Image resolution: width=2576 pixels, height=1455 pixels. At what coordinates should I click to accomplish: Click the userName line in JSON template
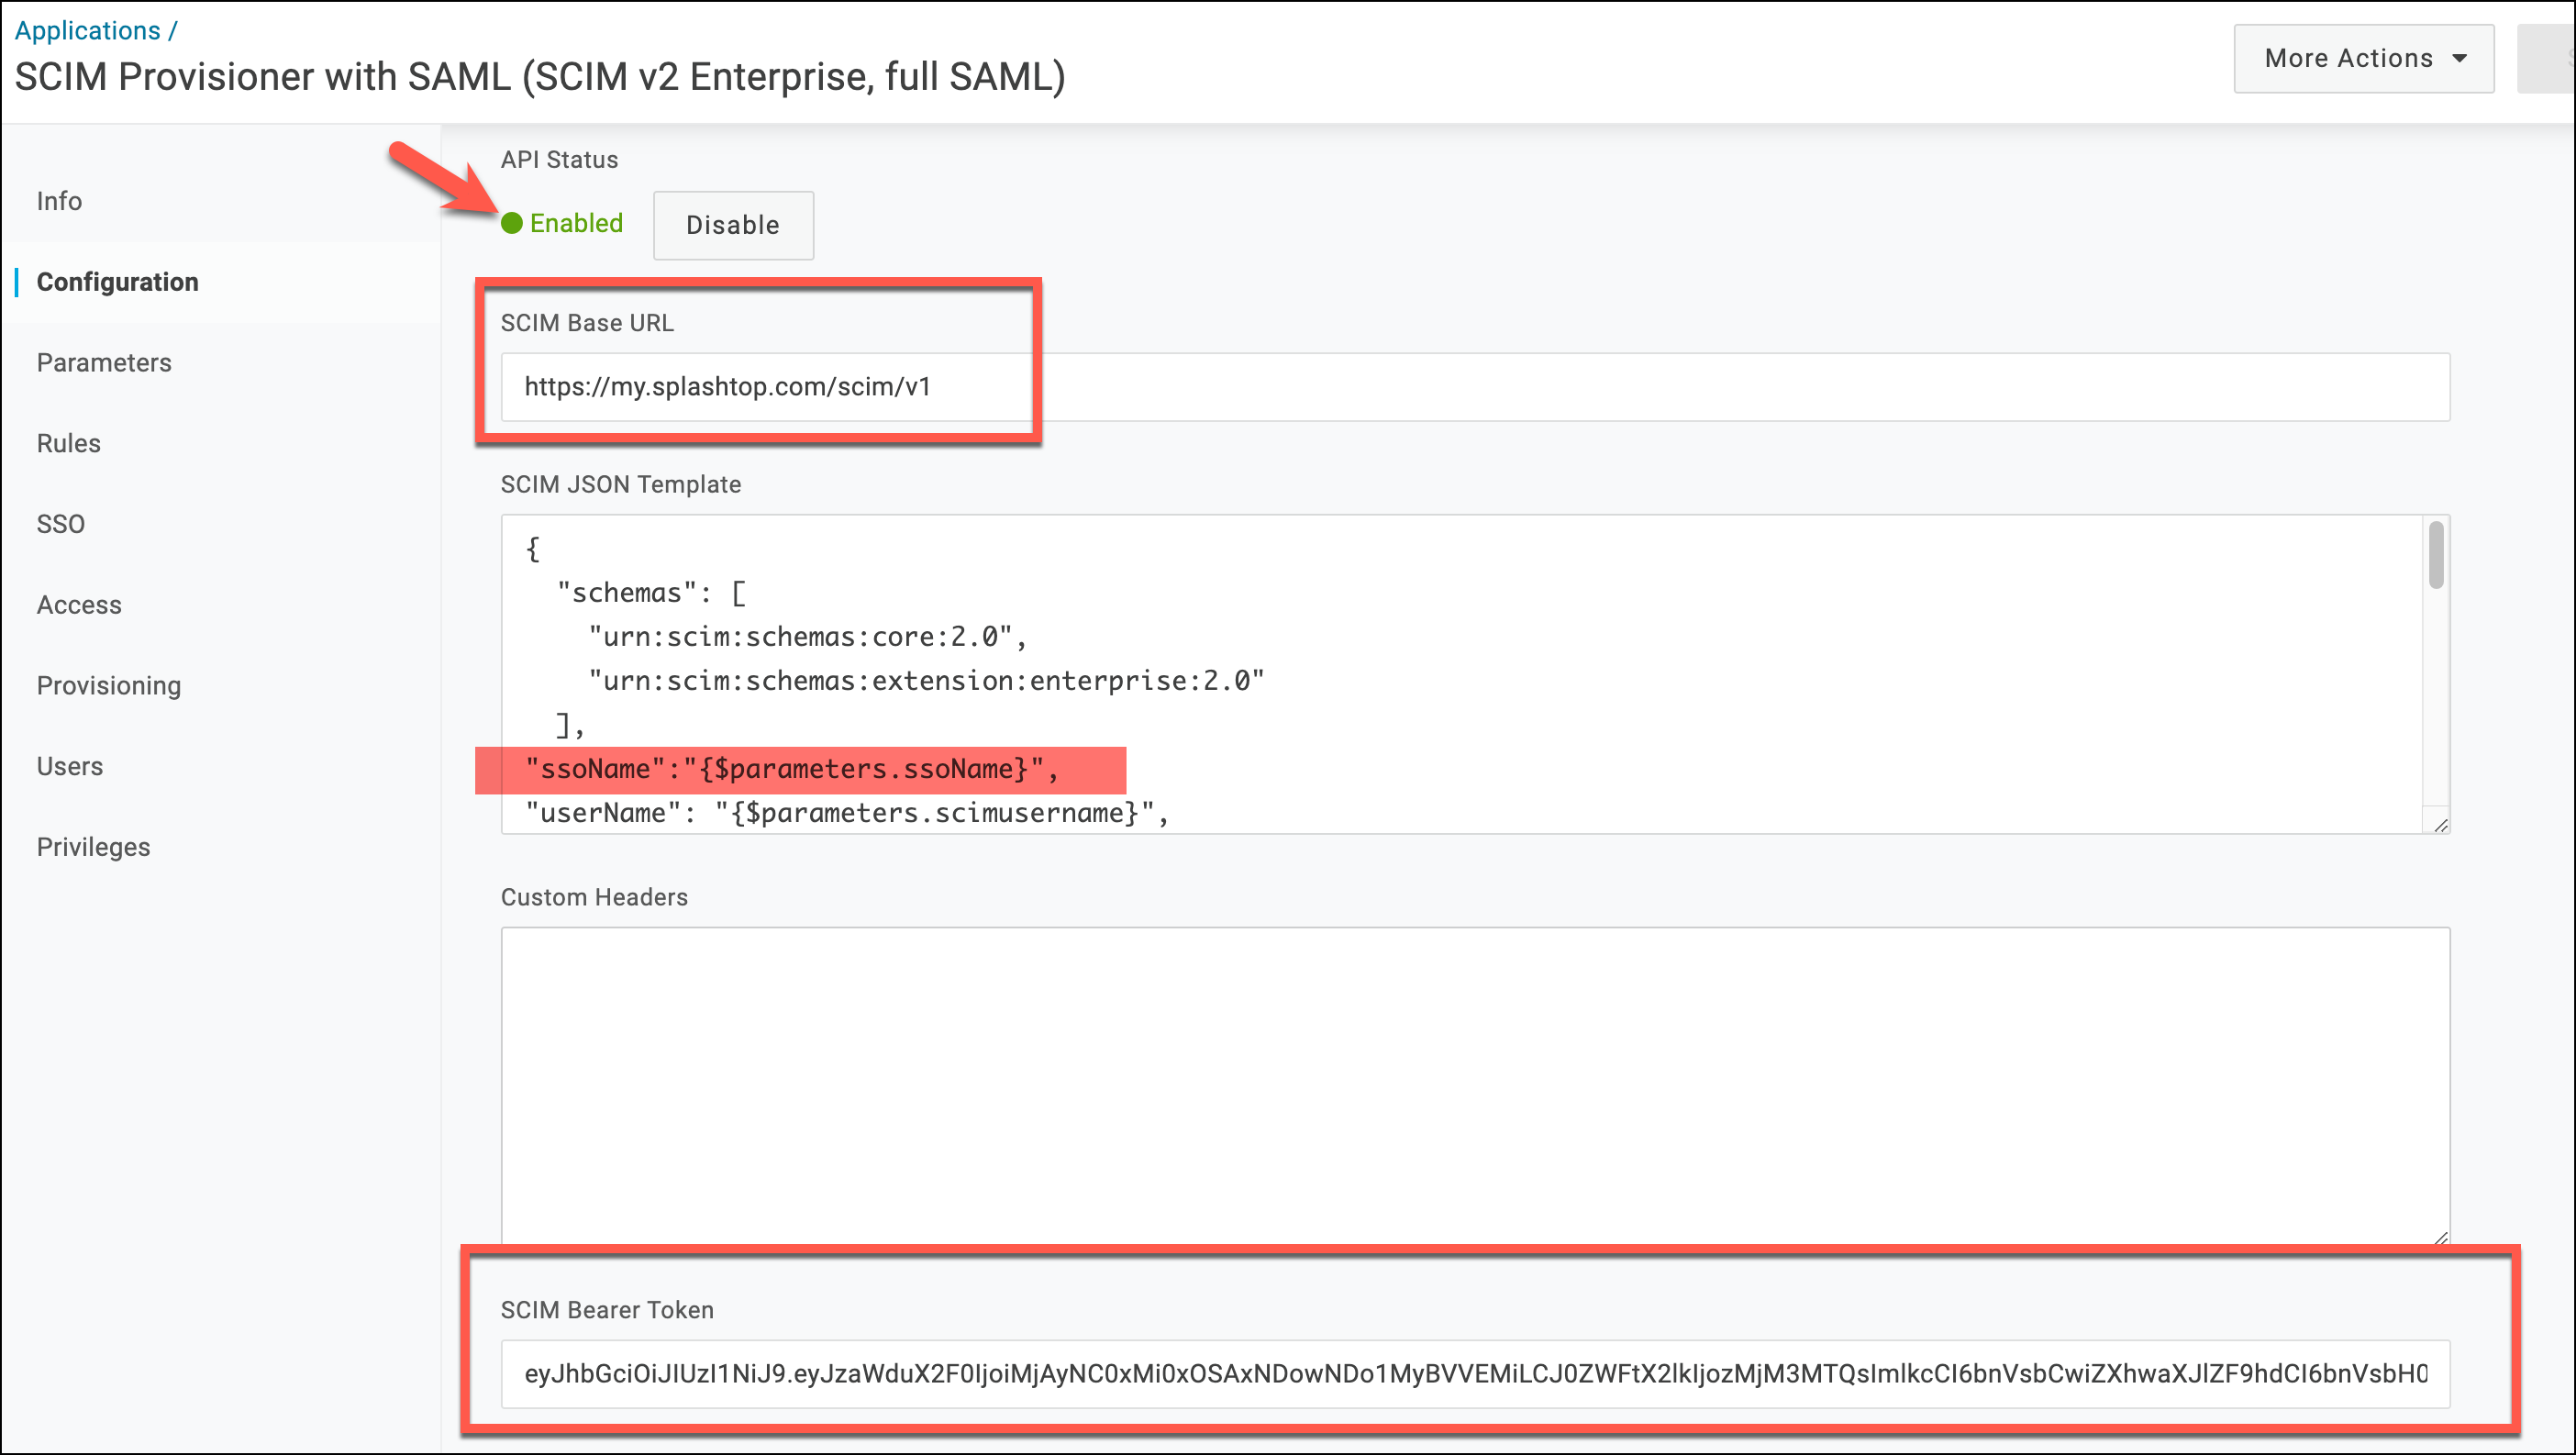coord(847,813)
